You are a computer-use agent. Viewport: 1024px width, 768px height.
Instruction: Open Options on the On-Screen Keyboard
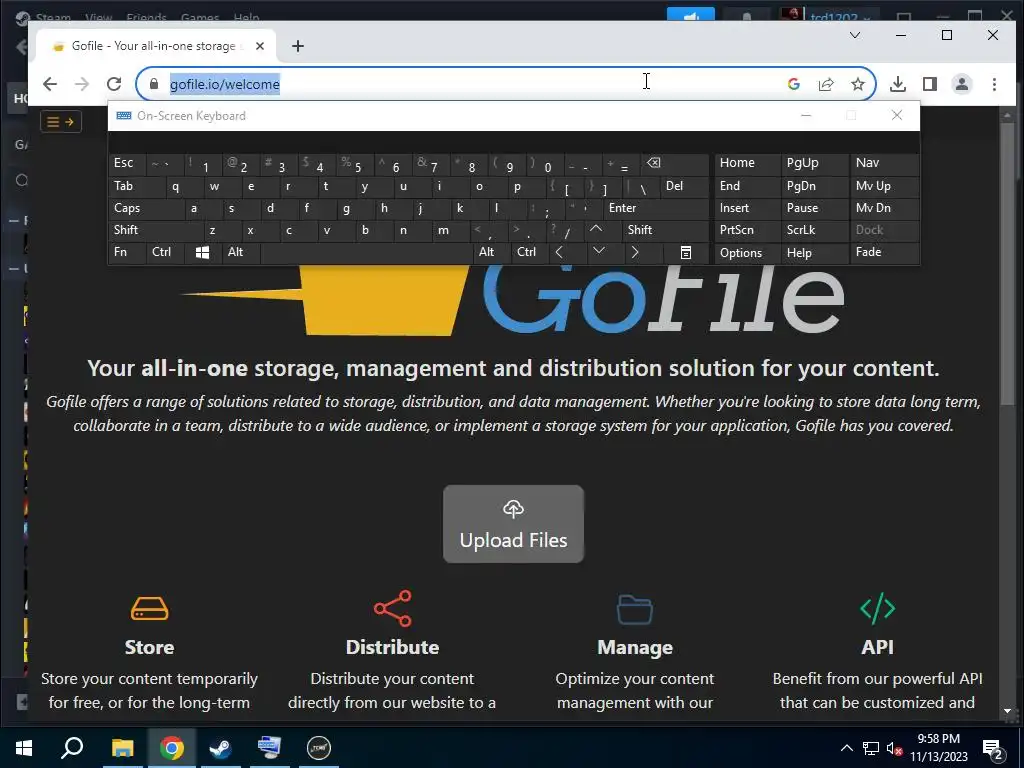[x=748, y=253]
